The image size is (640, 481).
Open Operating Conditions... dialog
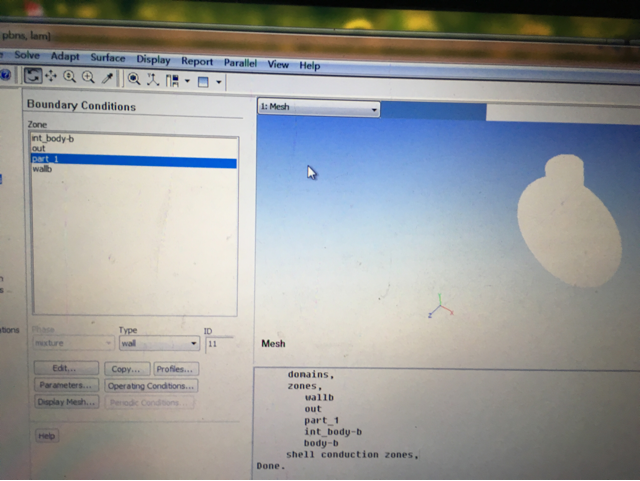point(151,386)
